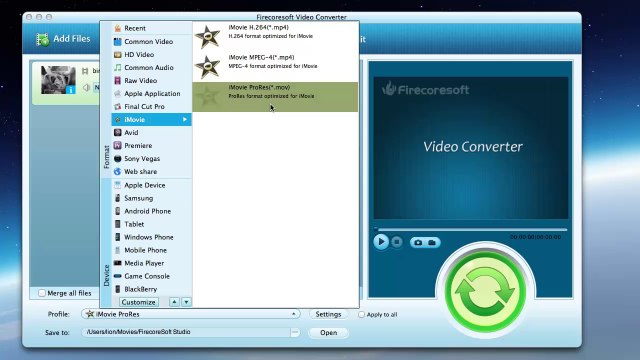Select the iMovie MPEG-4 star icon
The image size is (640, 360).
point(207,66)
